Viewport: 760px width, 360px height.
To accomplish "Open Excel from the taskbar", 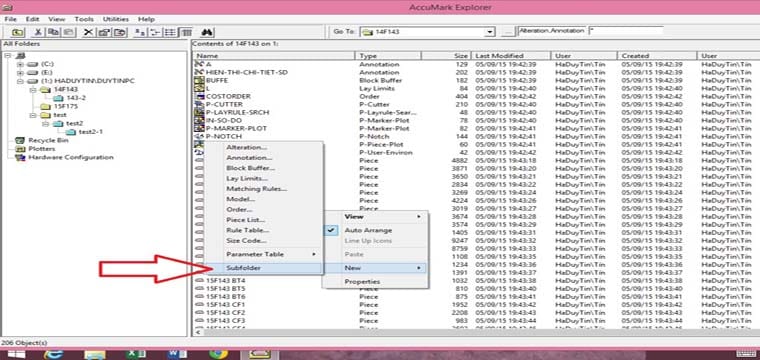I will pyautogui.click(x=135, y=354).
